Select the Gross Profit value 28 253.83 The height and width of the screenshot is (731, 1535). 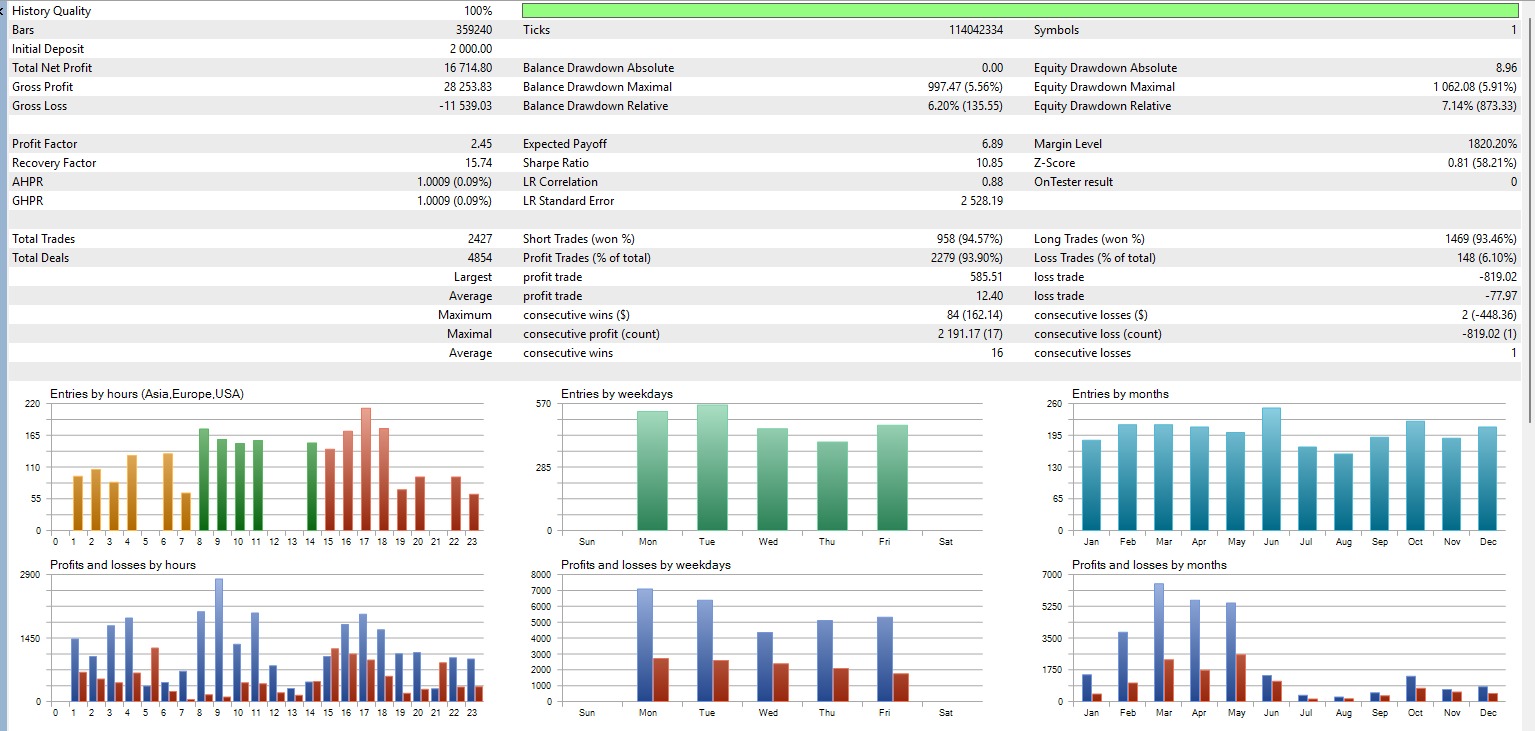(x=469, y=87)
